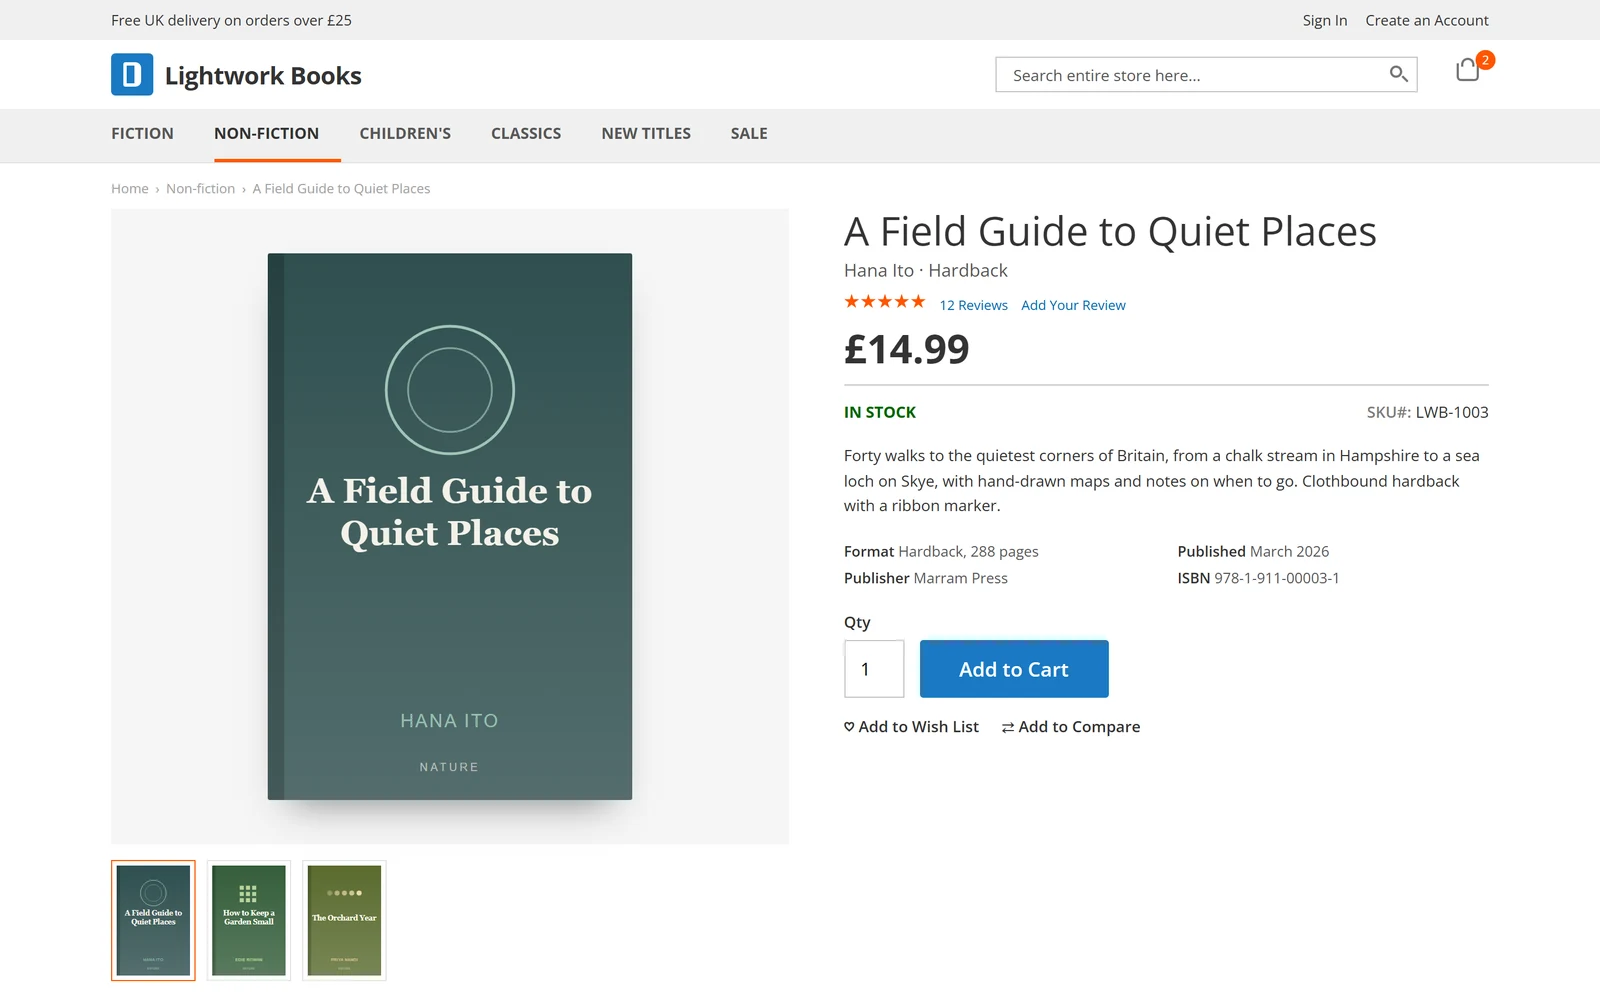
Task: Open the Fiction menu
Action: pos(142,134)
